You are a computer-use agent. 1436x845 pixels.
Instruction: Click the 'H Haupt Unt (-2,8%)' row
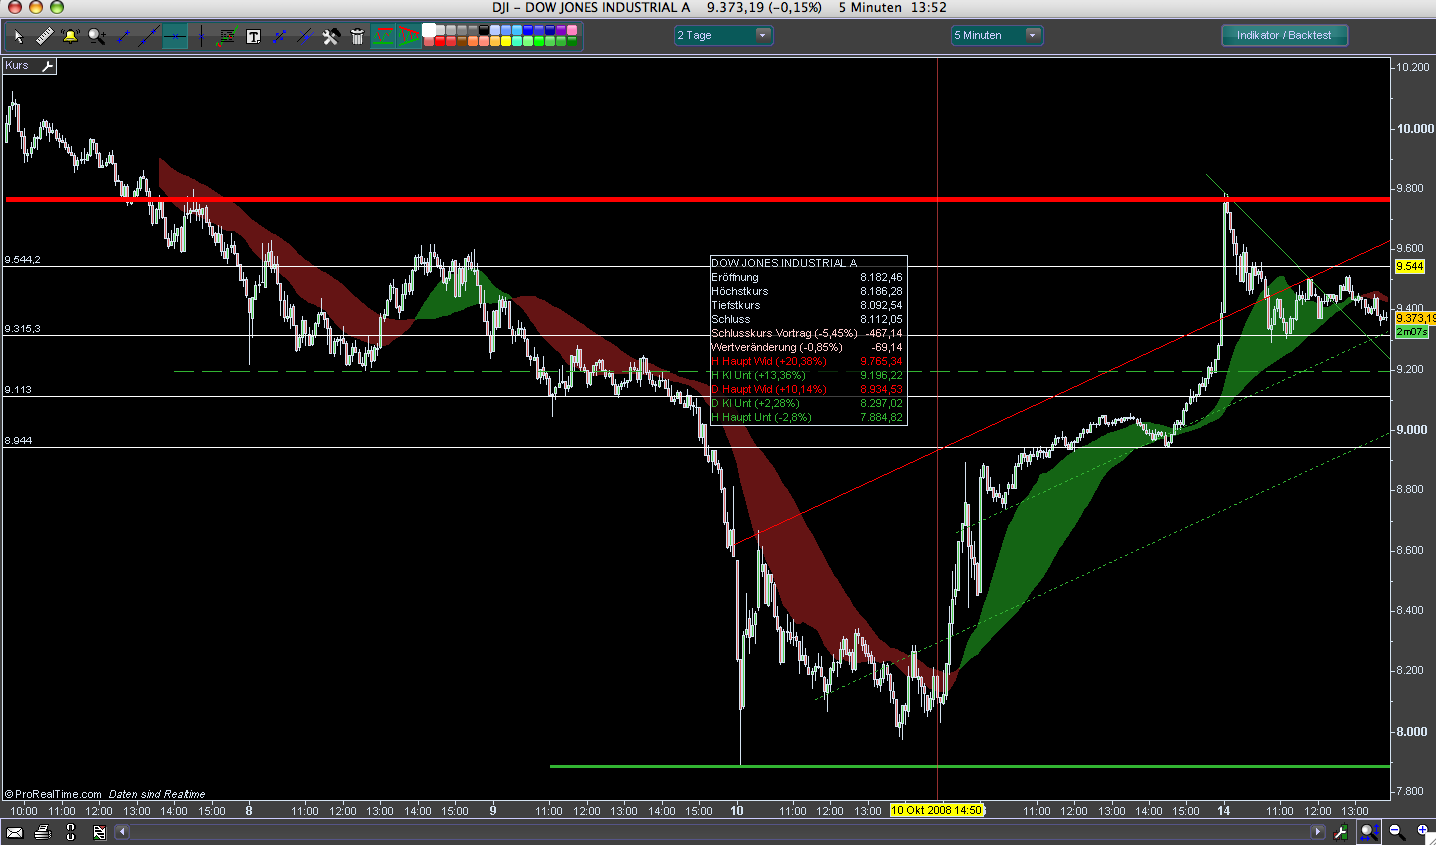(x=807, y=417)
